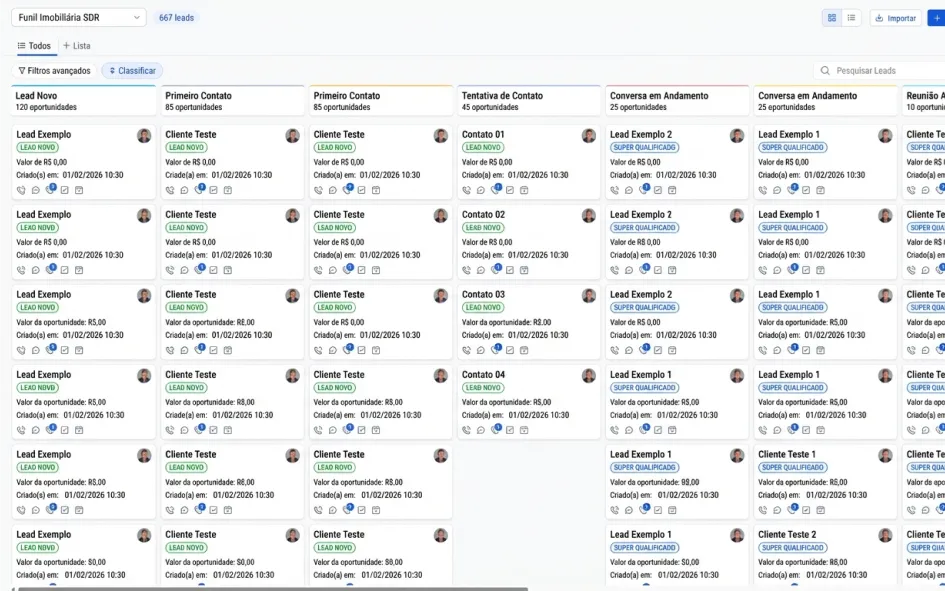Click the task checkbox icon on Contato 03

pyautogui.click(x=510, y=350)
